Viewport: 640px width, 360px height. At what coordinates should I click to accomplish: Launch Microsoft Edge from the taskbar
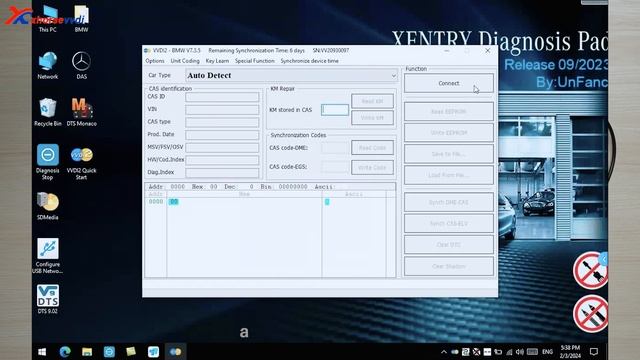click(65, 352)
